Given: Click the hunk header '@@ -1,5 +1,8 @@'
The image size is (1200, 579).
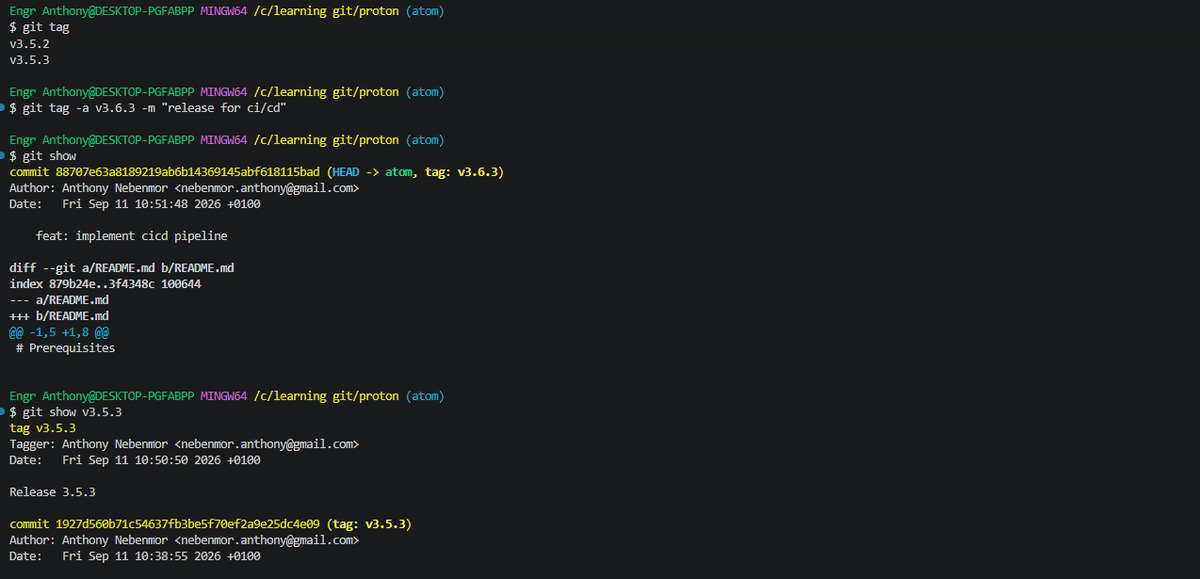Looking at the screenshot, I should tap(59, 332).
